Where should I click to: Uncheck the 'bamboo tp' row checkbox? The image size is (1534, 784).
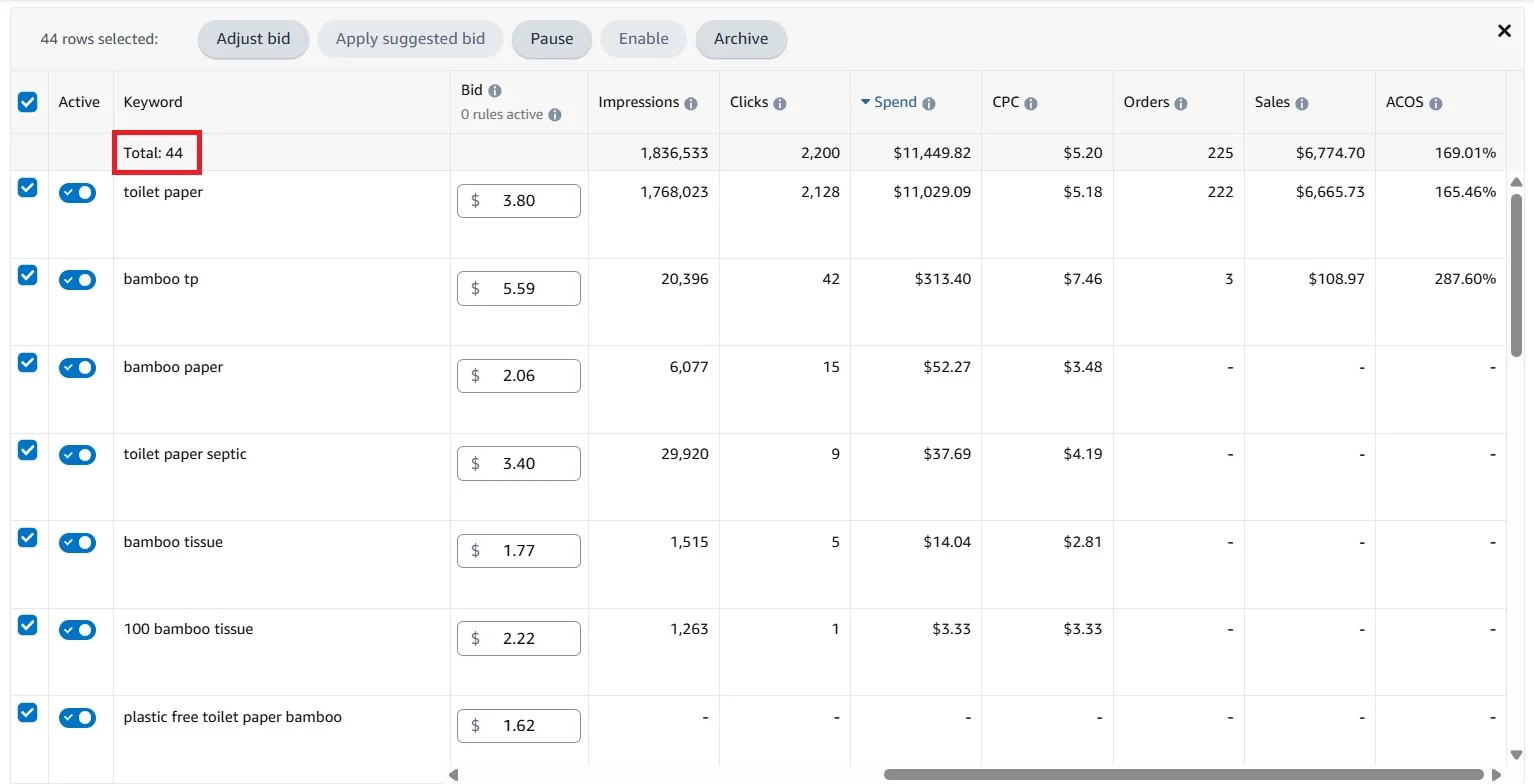28,275
